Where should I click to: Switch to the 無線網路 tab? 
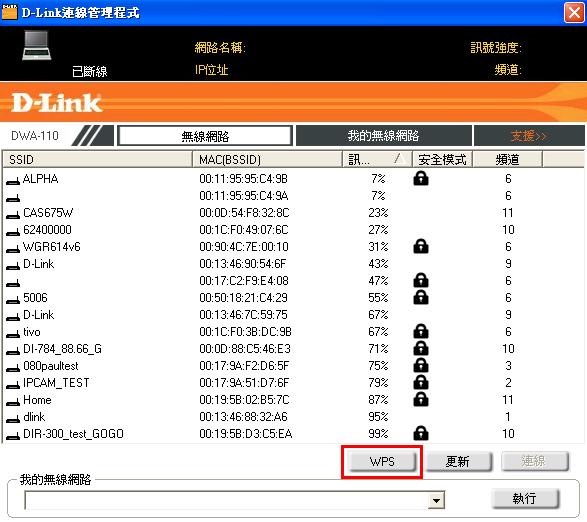pyautogui.click(x=205, y=136)
